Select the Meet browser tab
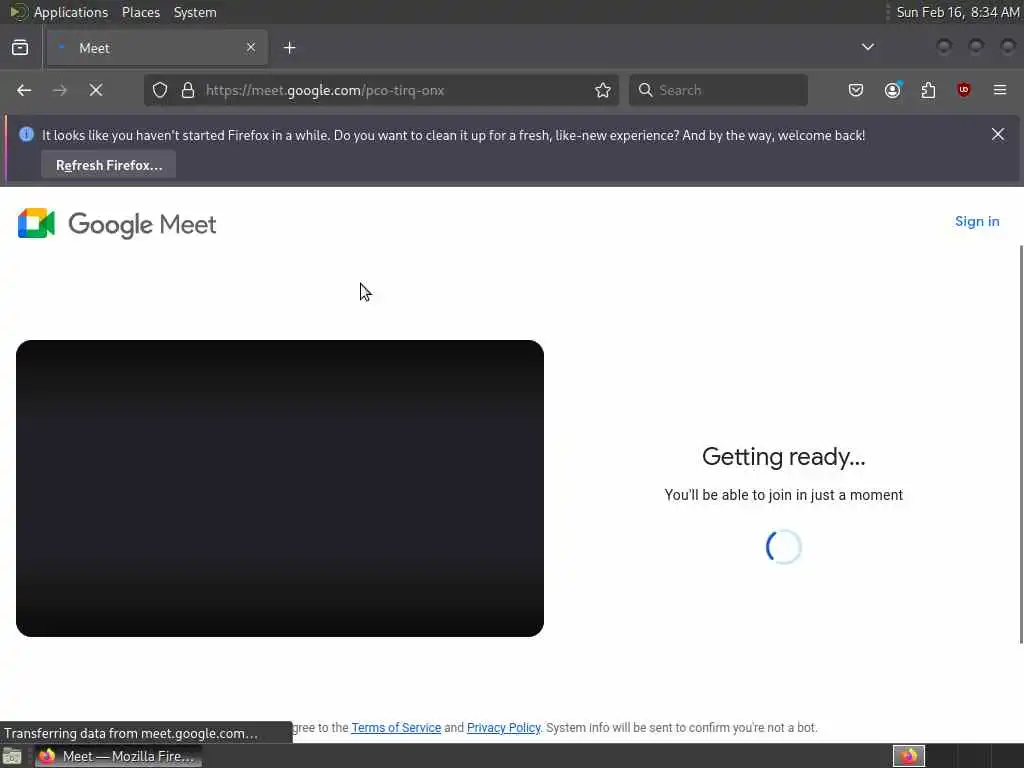This screenshot has height=768, width=1024. (157, 48)
